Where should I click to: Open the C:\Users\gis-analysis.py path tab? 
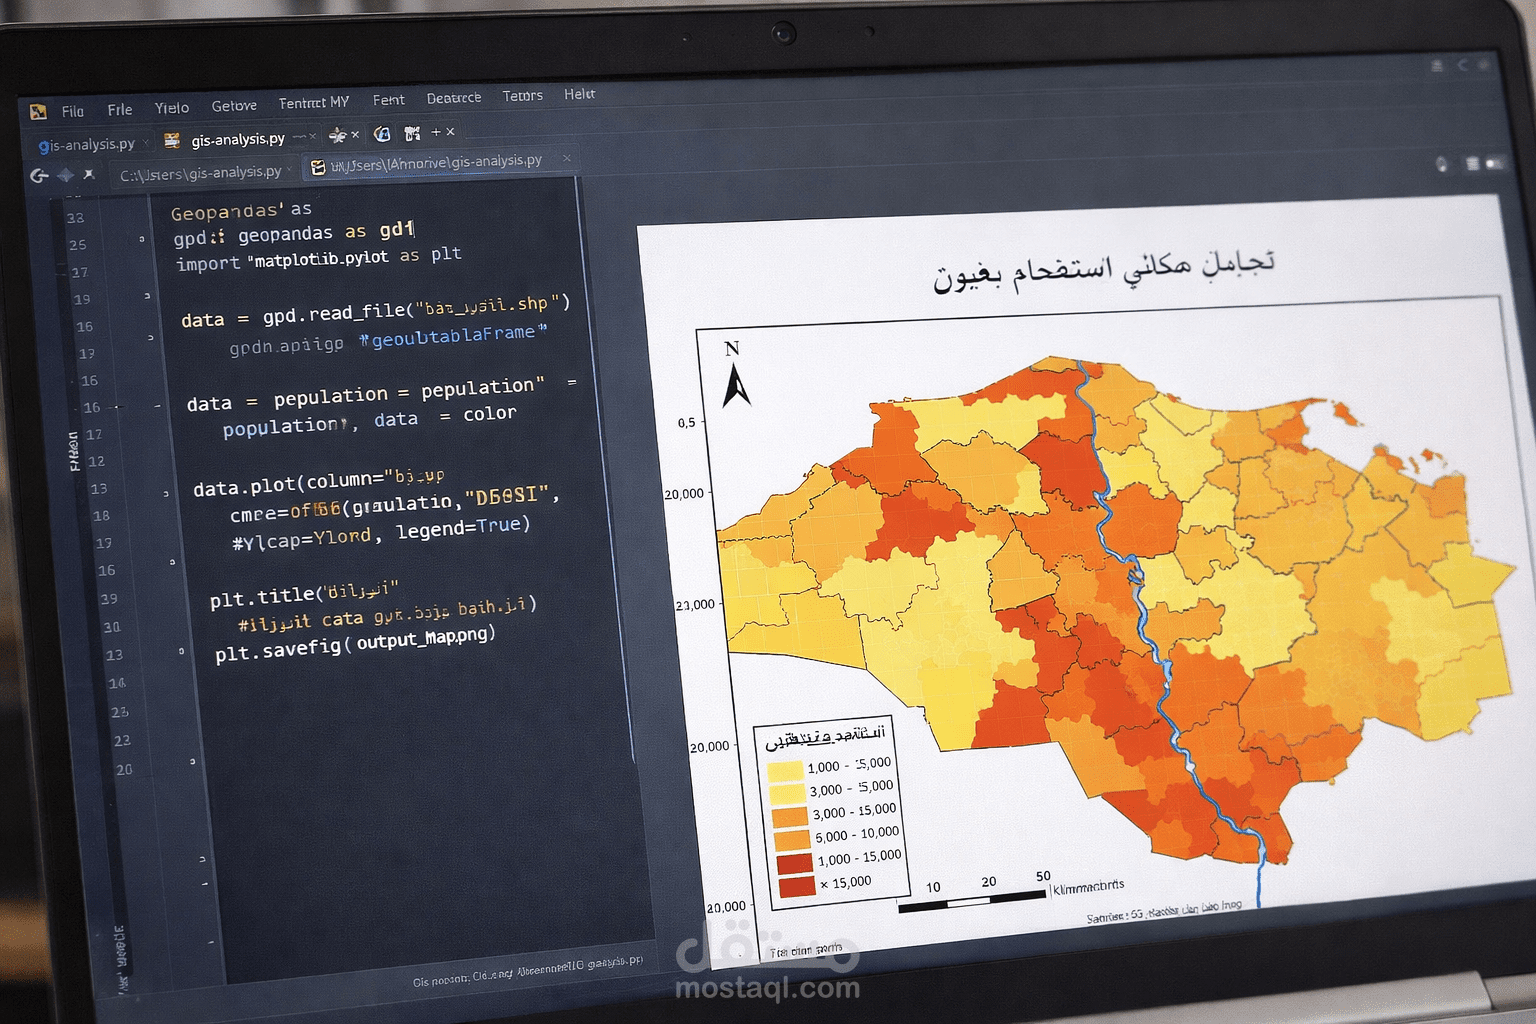[201, 173]
